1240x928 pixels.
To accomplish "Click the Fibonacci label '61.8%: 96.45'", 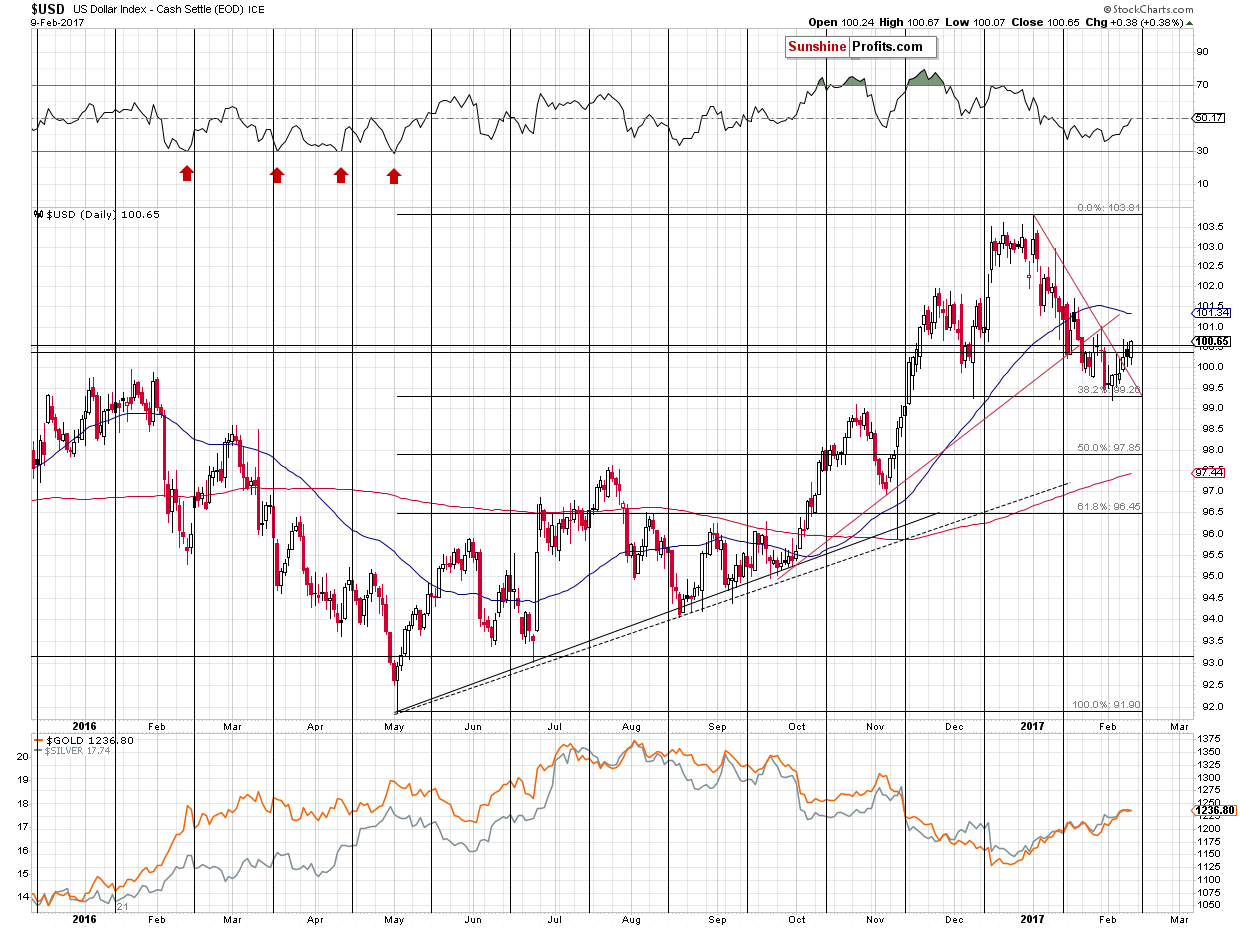I will [1110, 507].
